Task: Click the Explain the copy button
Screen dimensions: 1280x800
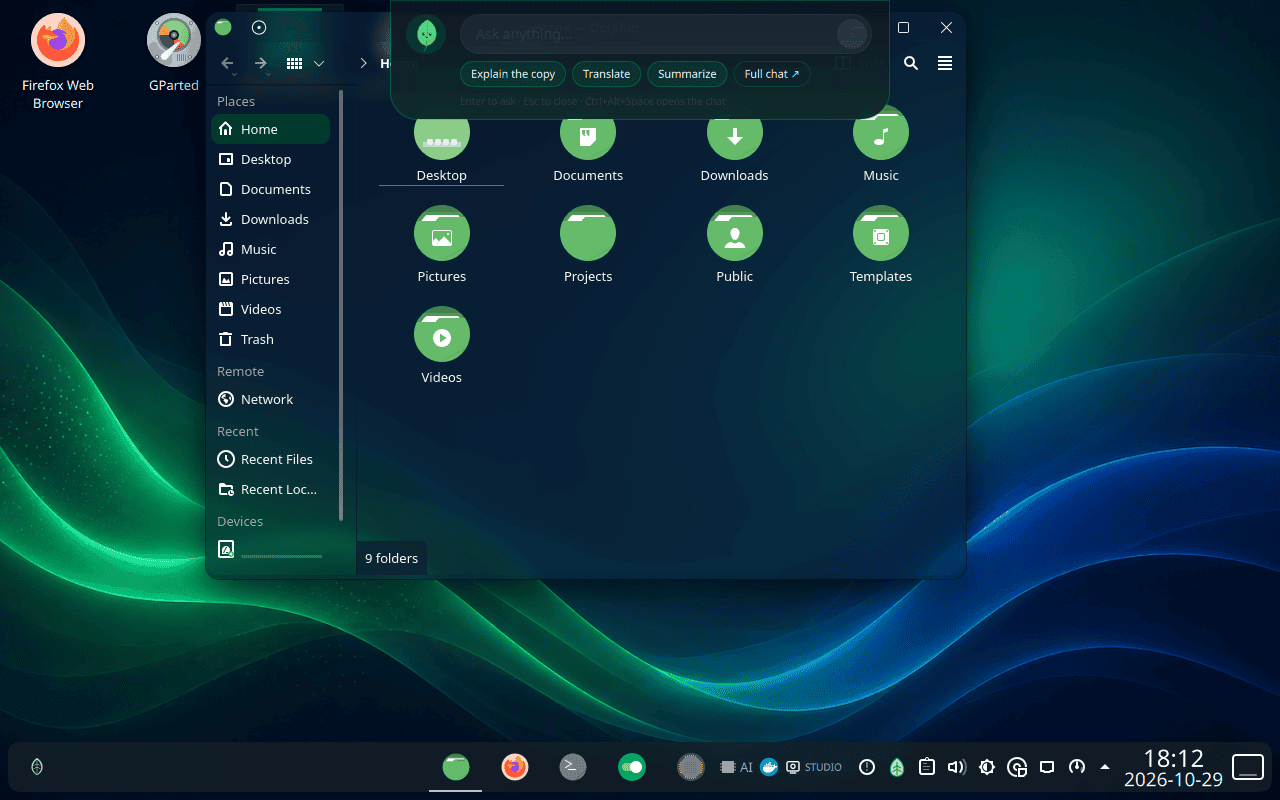Action: [x=513, y=74]
